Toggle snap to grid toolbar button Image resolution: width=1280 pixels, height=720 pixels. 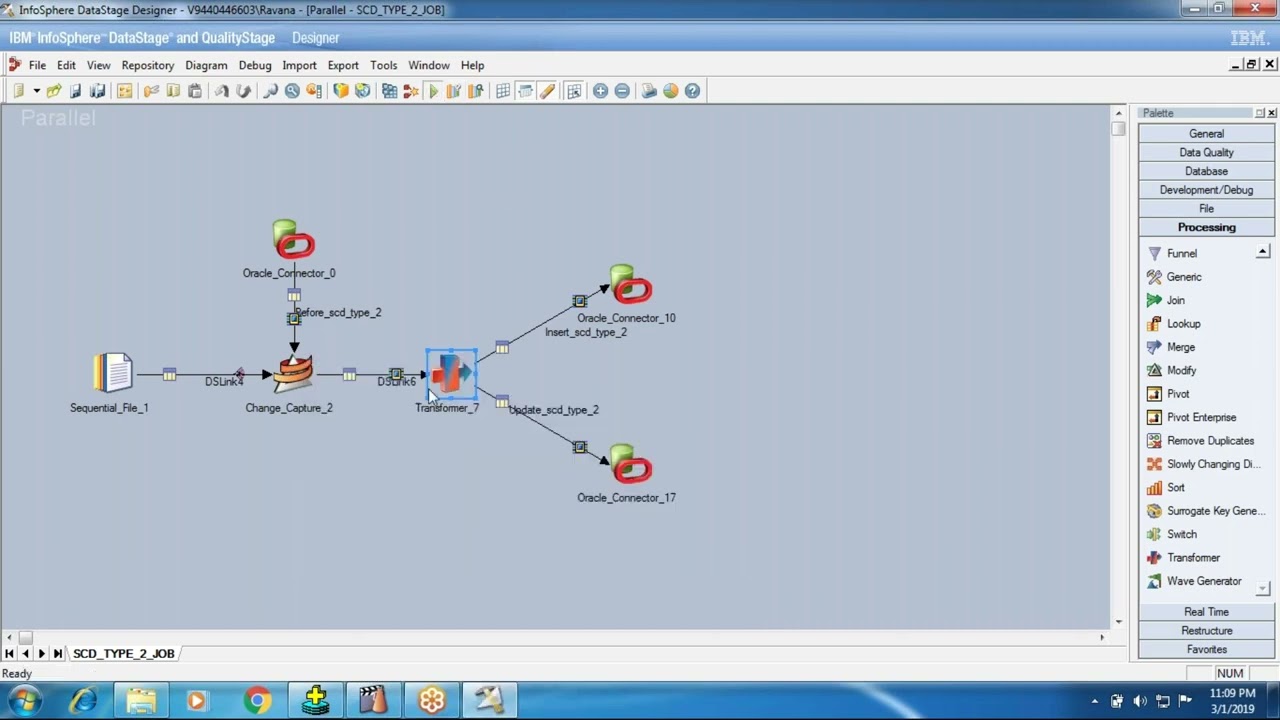tap(574, 91)
